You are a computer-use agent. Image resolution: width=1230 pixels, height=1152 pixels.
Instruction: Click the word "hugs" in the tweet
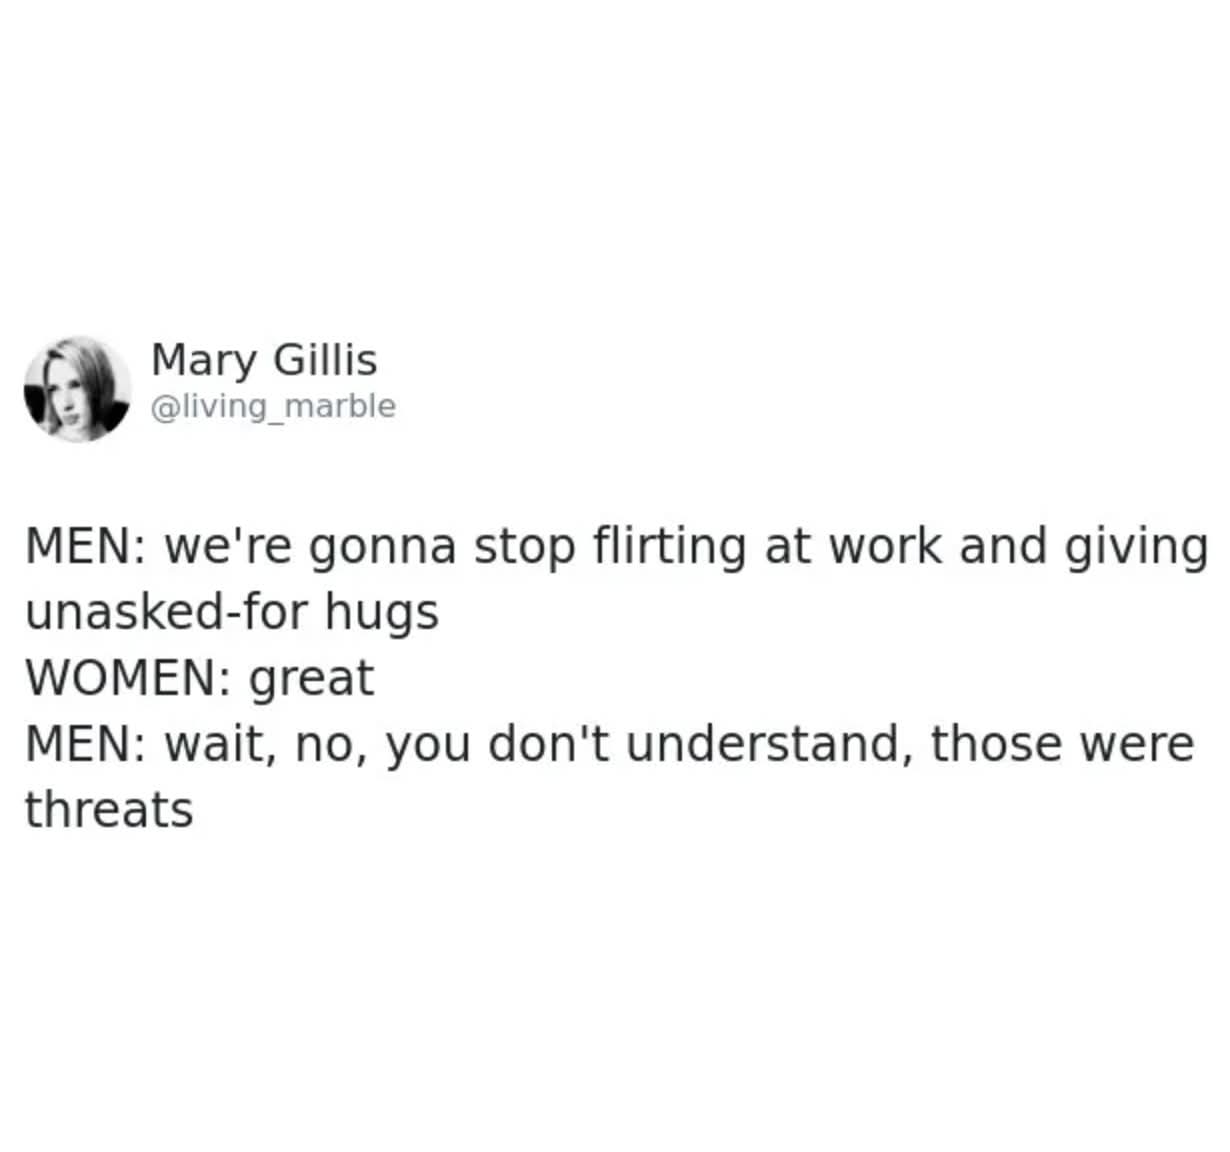(381, 612)
